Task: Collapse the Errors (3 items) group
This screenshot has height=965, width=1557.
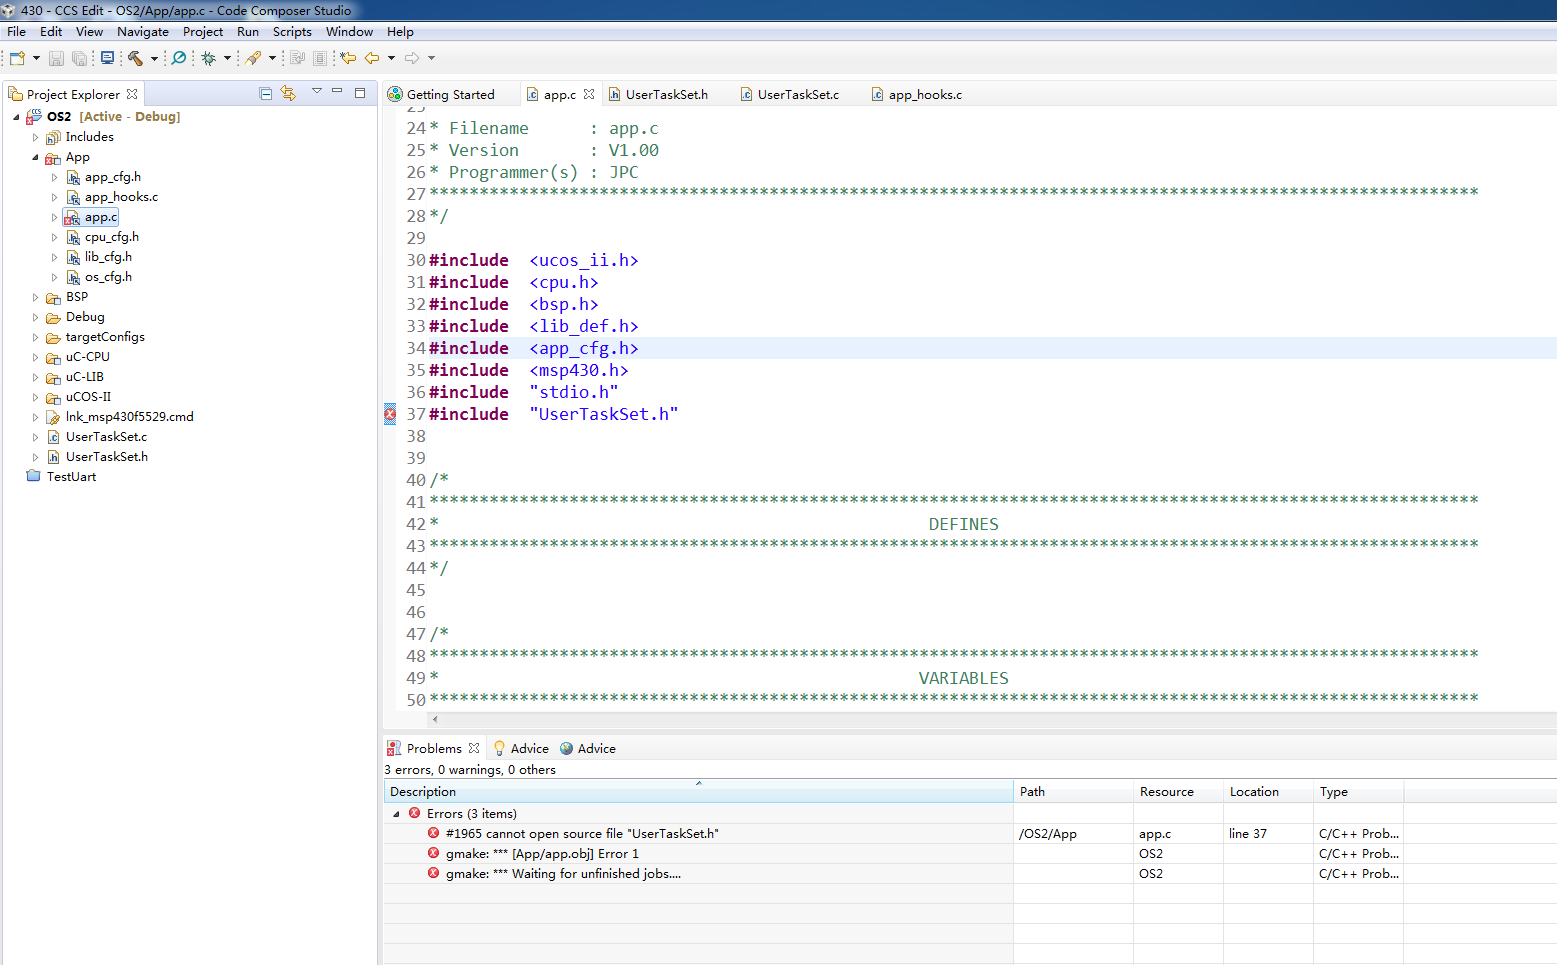Action: coord(396,814)
